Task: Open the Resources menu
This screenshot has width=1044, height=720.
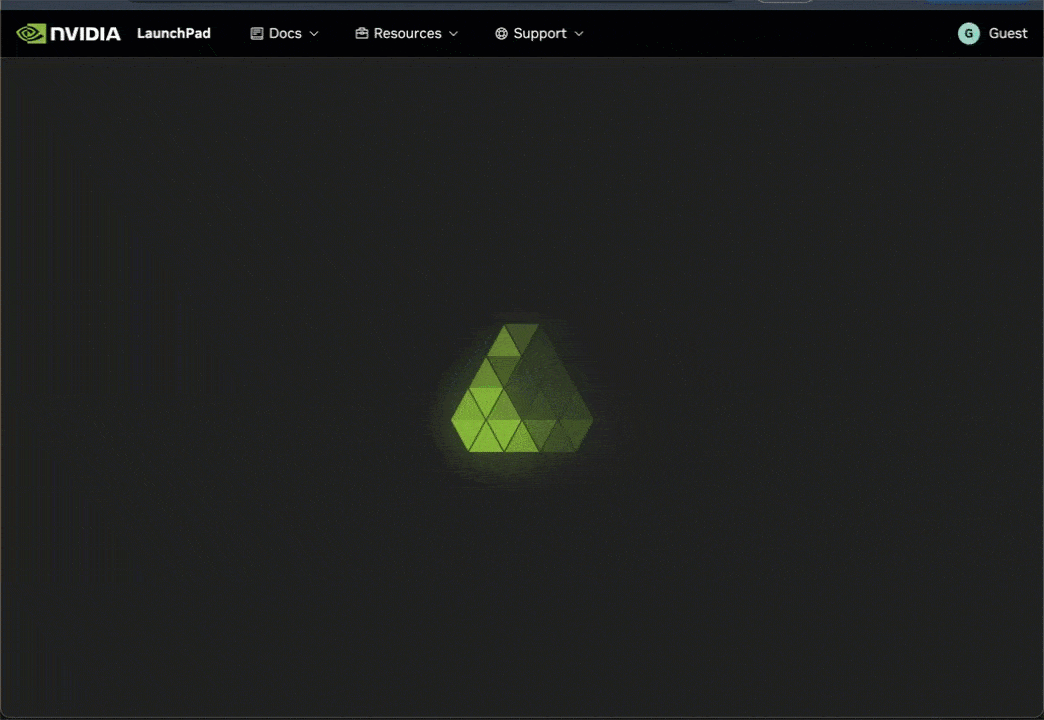Action: [407, 33]
